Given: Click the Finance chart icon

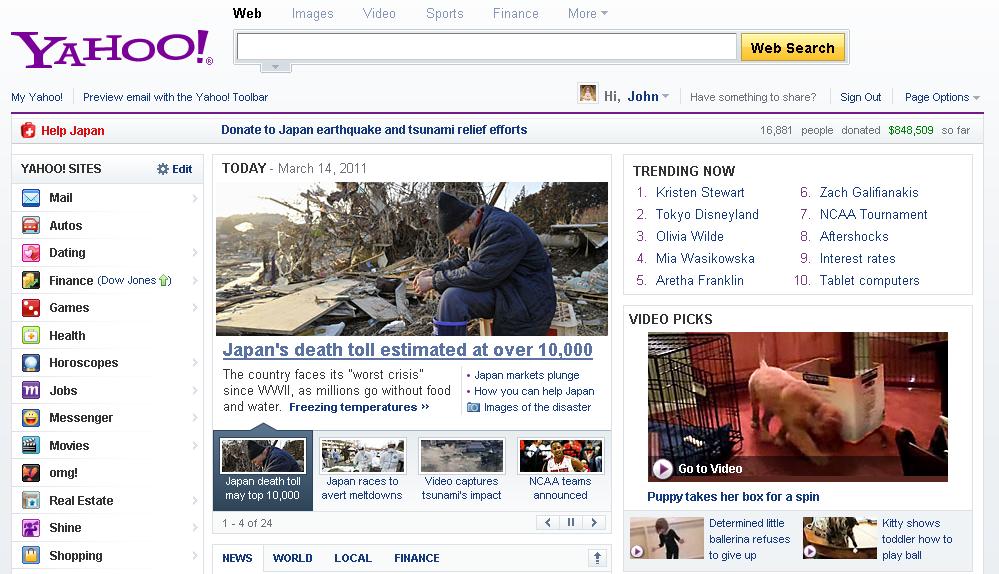Looking at the screenshot, I should 31,280.
